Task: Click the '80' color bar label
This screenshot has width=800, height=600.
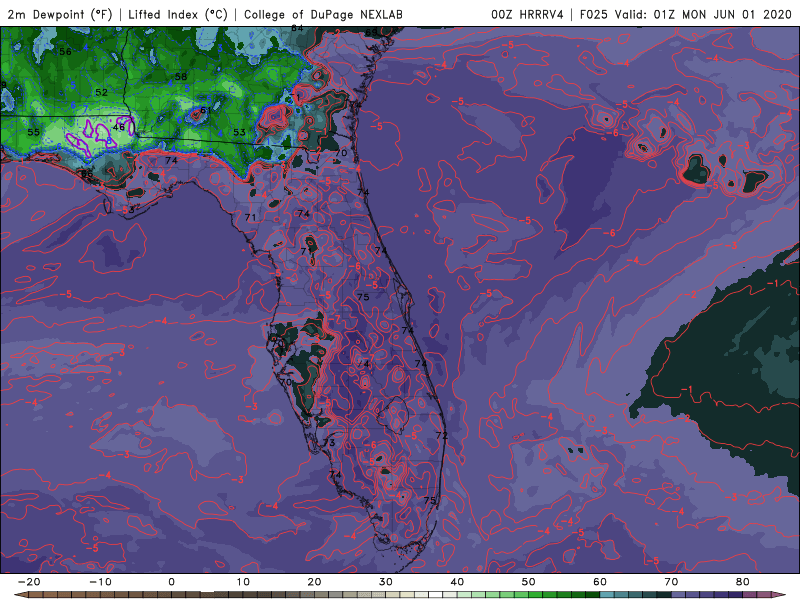Action: [x=743, y=582]
